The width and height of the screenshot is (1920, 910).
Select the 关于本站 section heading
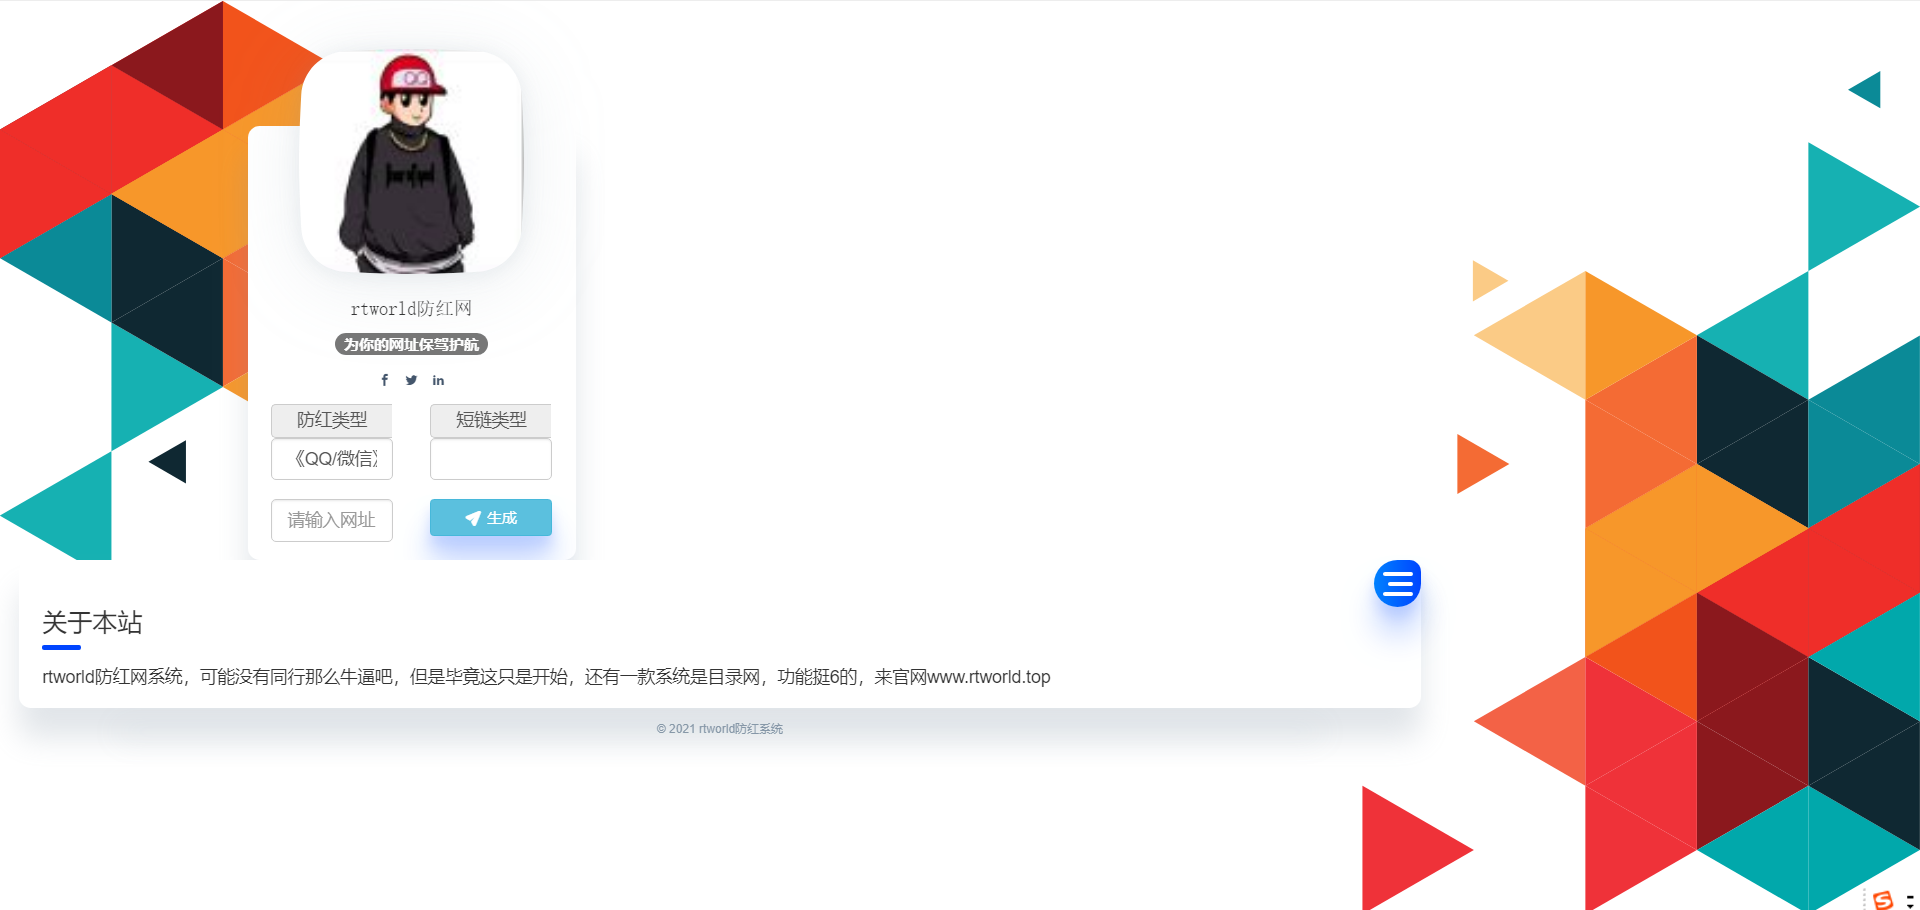[x=91, y=623]
